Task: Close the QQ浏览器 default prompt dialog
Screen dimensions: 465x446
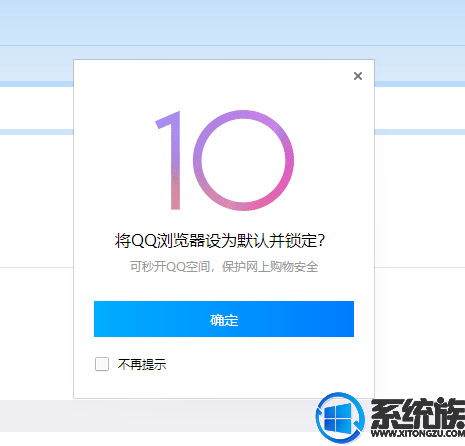Action: click(x=358, y=76)
